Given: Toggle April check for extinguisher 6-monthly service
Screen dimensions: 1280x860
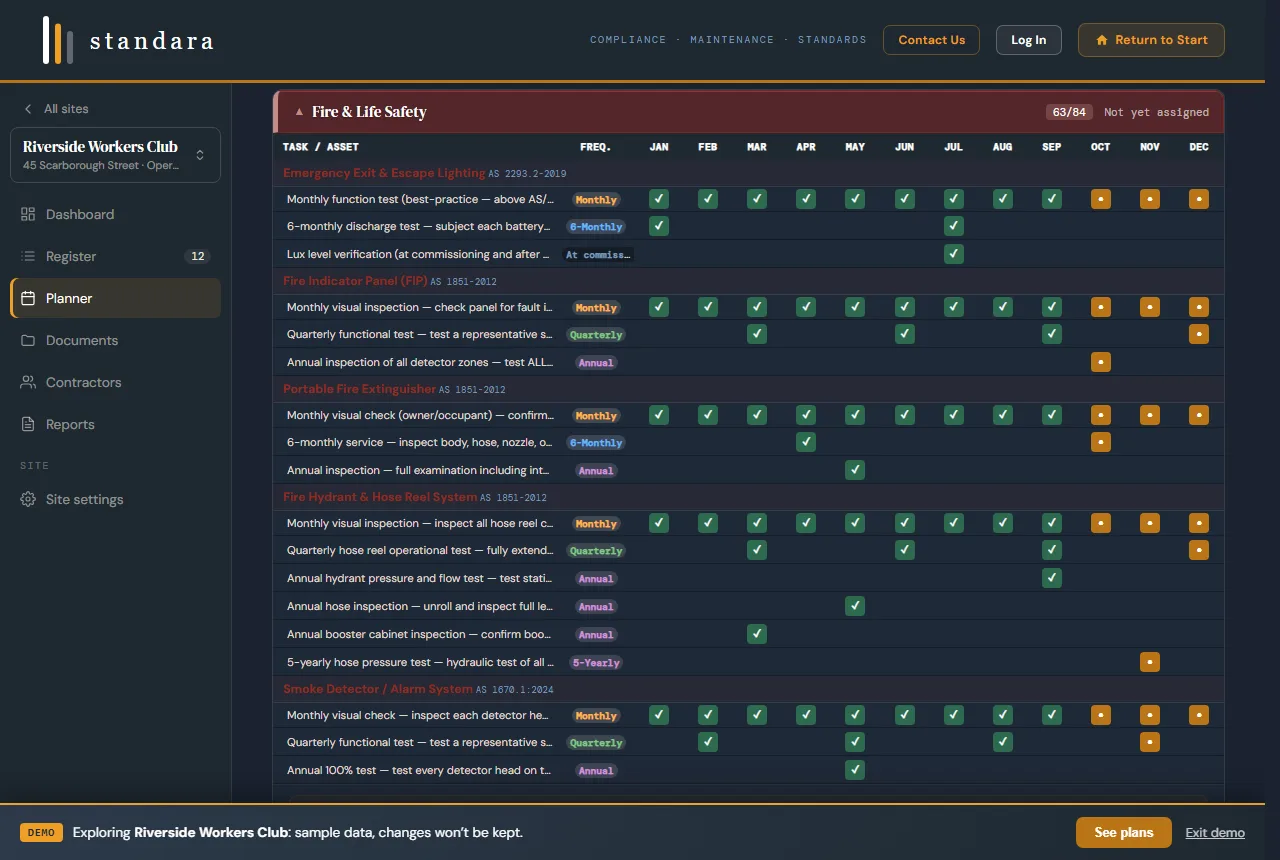Looking at the screenshot, I should (806, 442).
